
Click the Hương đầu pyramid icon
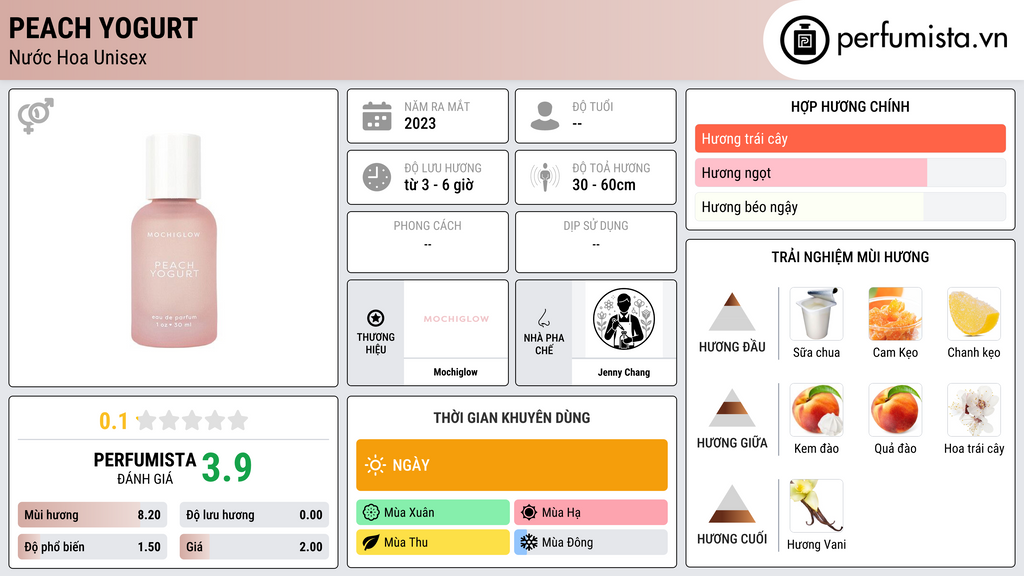[x=732, y=312]
